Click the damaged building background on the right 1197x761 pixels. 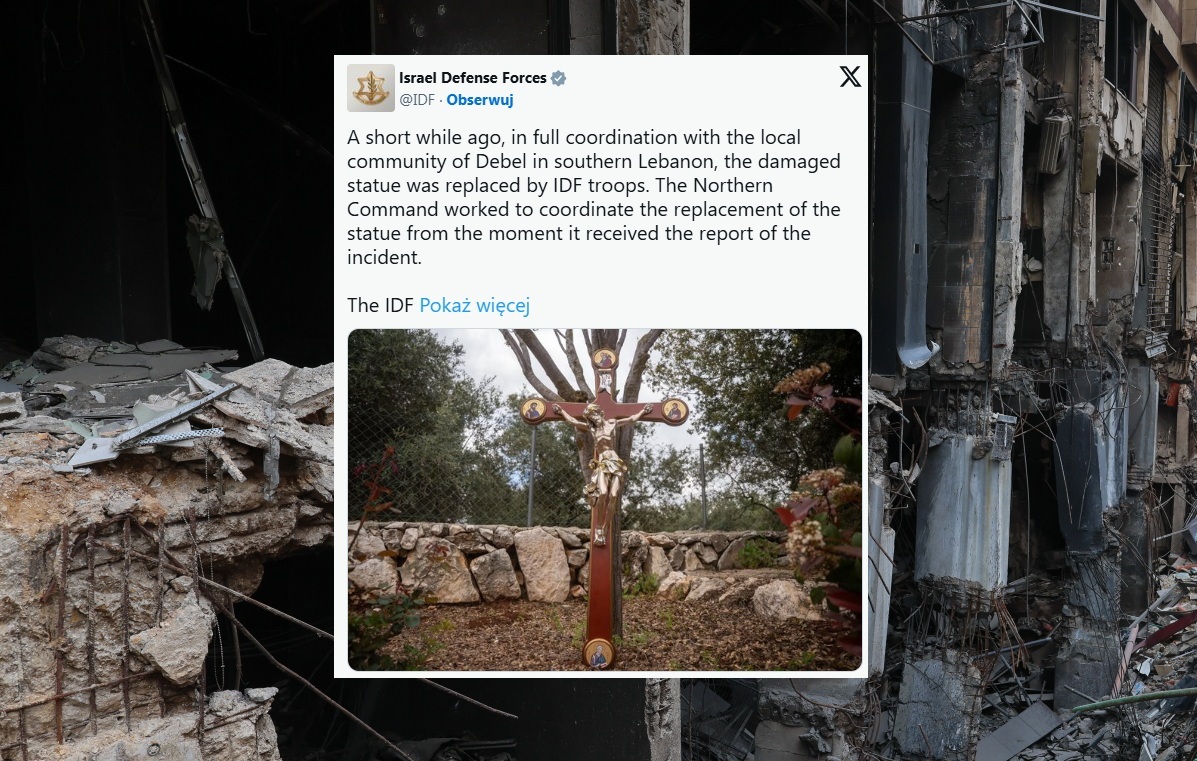pos(1032,380)
